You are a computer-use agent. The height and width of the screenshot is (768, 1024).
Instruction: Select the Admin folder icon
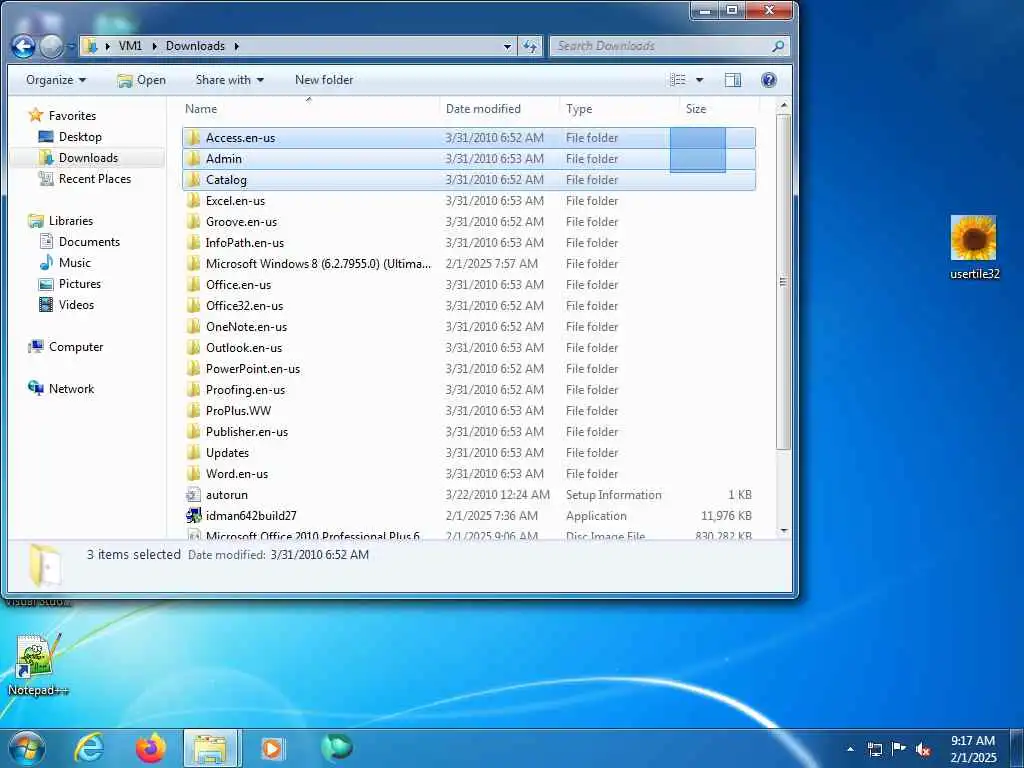(193, 159)
